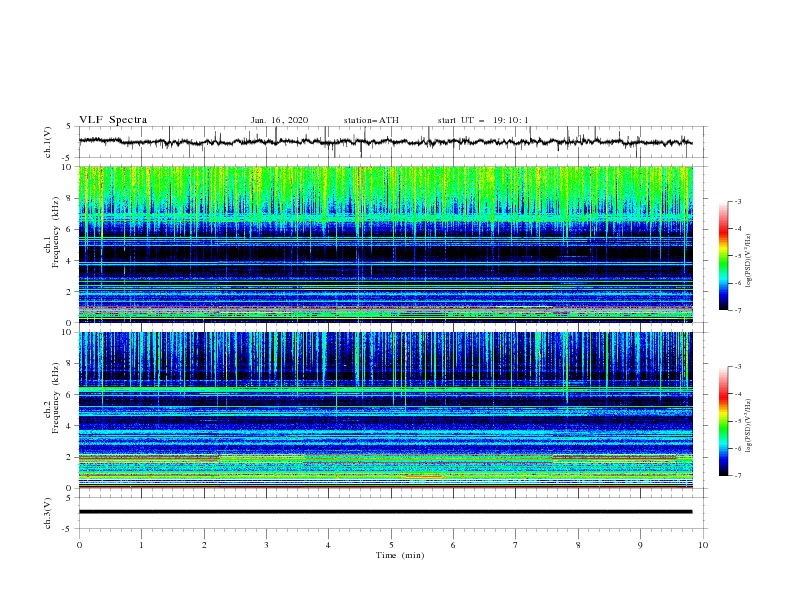792x612 pixels.
Task: Click the "Time (min)" axis label
Action: click(x=400, y=555)
